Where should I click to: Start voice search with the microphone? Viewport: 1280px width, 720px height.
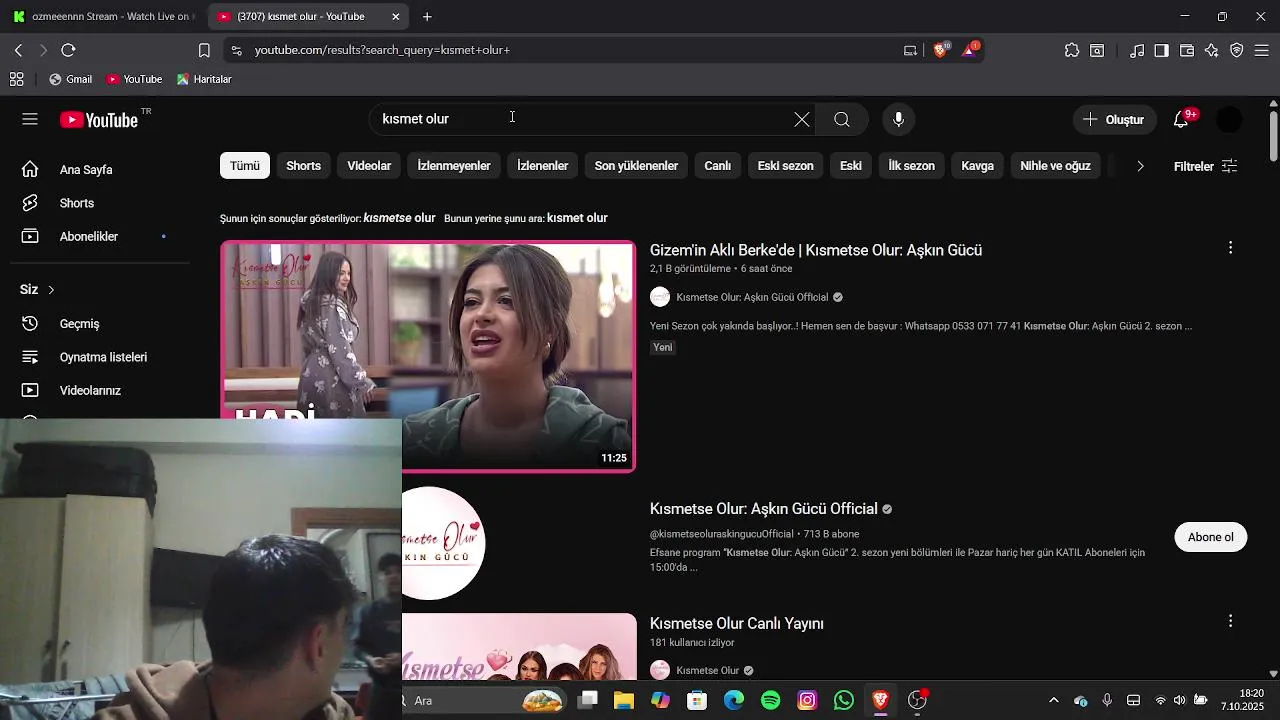point(898,119)
